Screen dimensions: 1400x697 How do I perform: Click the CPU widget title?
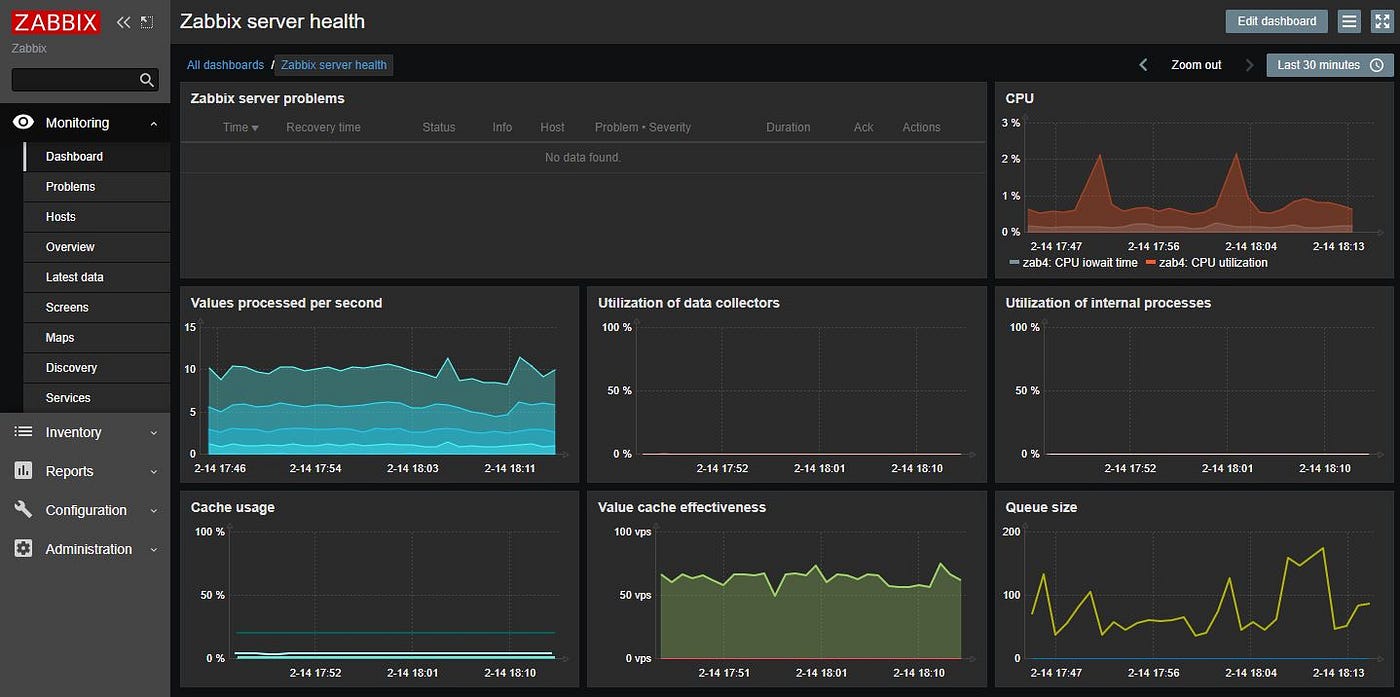(x=1020, y=98)
